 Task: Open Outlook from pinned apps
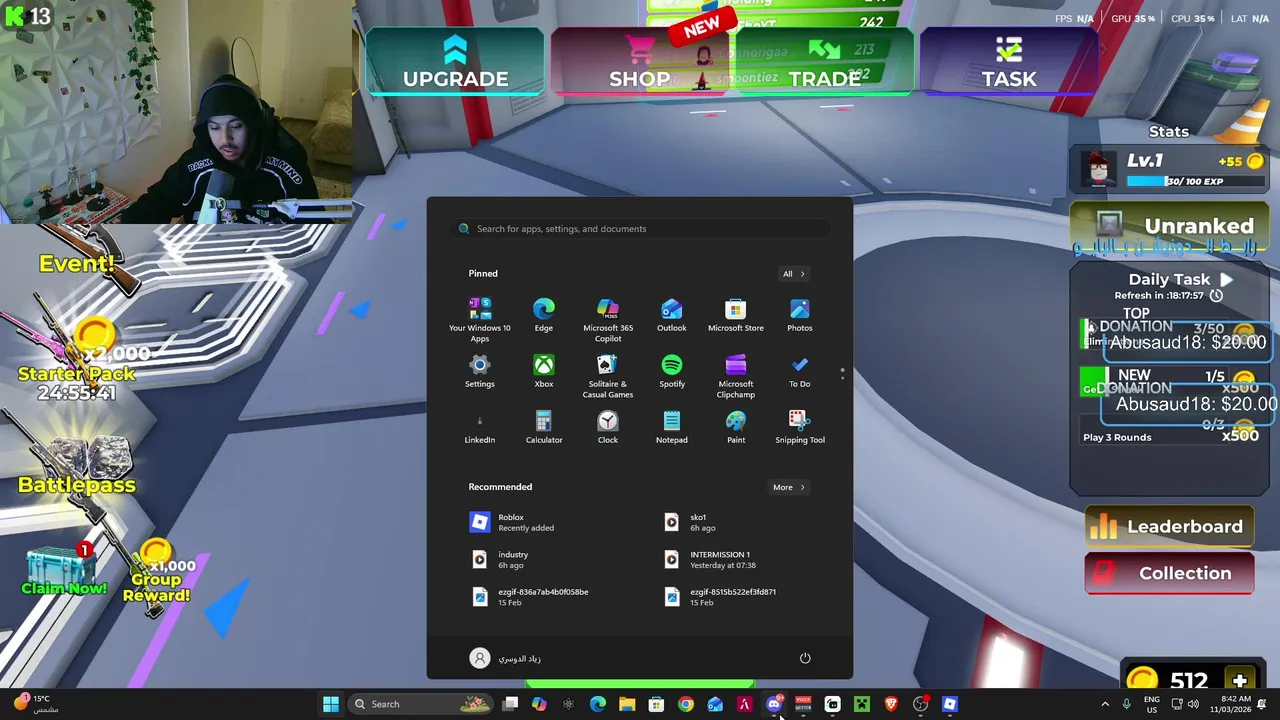[672, 315]
